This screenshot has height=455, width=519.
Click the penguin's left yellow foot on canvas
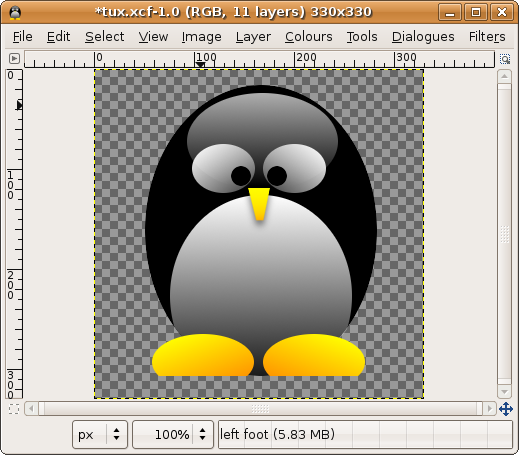[203, 355]
